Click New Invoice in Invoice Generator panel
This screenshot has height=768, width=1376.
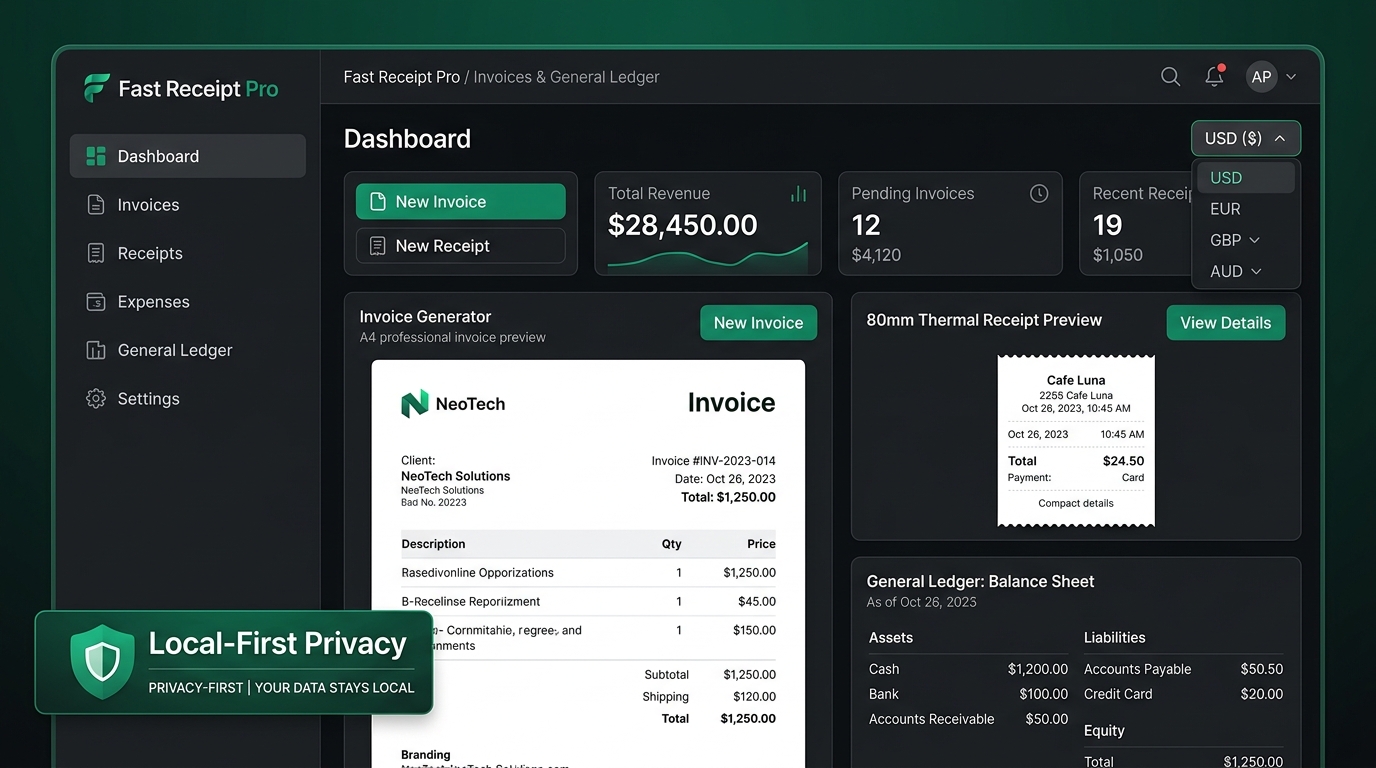tap(758, 323)
